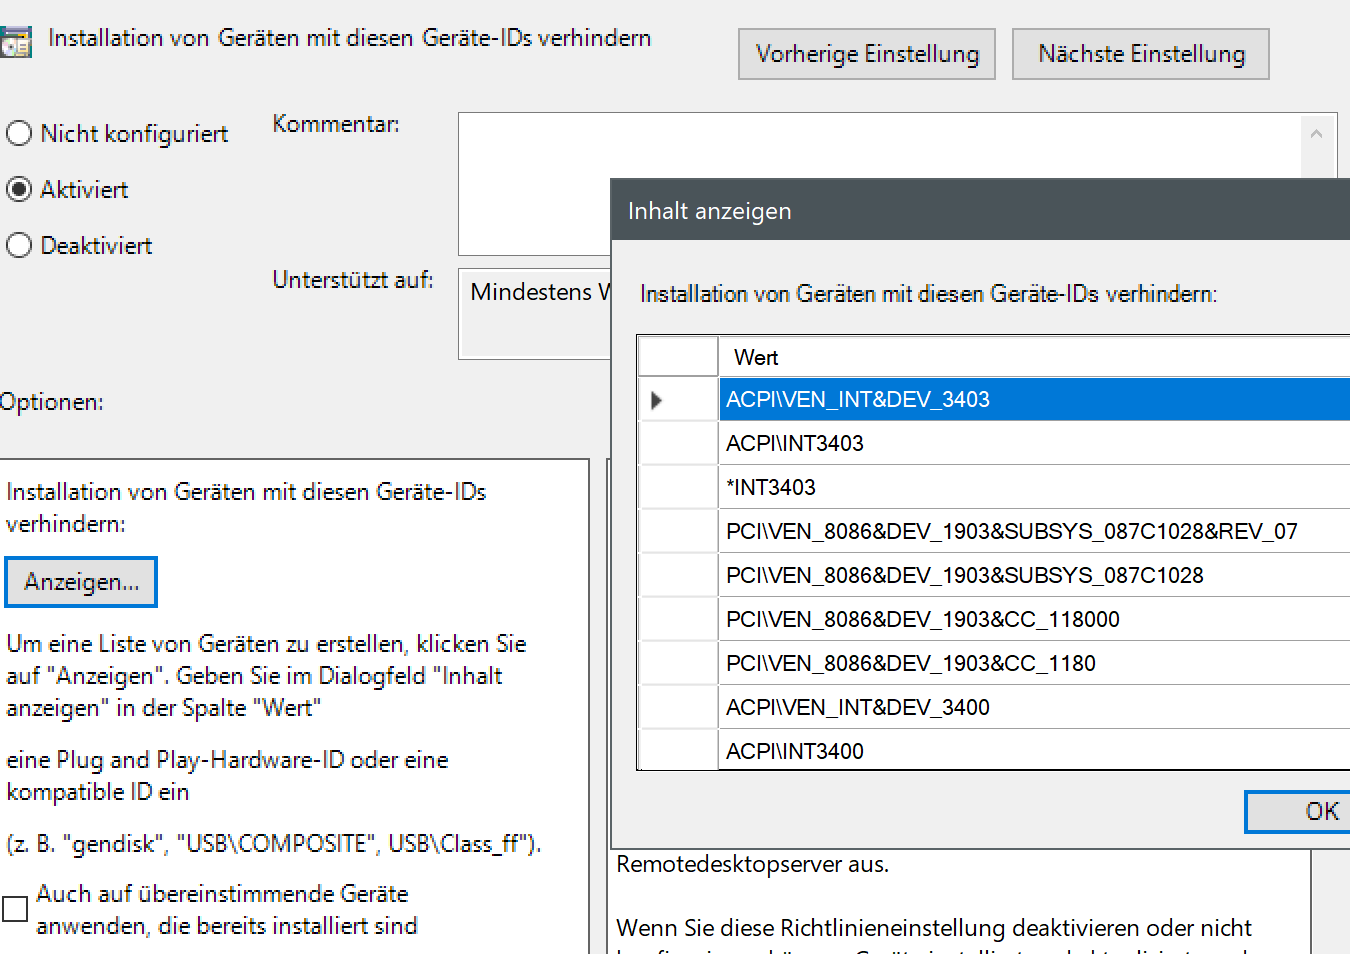Click the Nächste Einstellung button

[x=1141, y=54]
